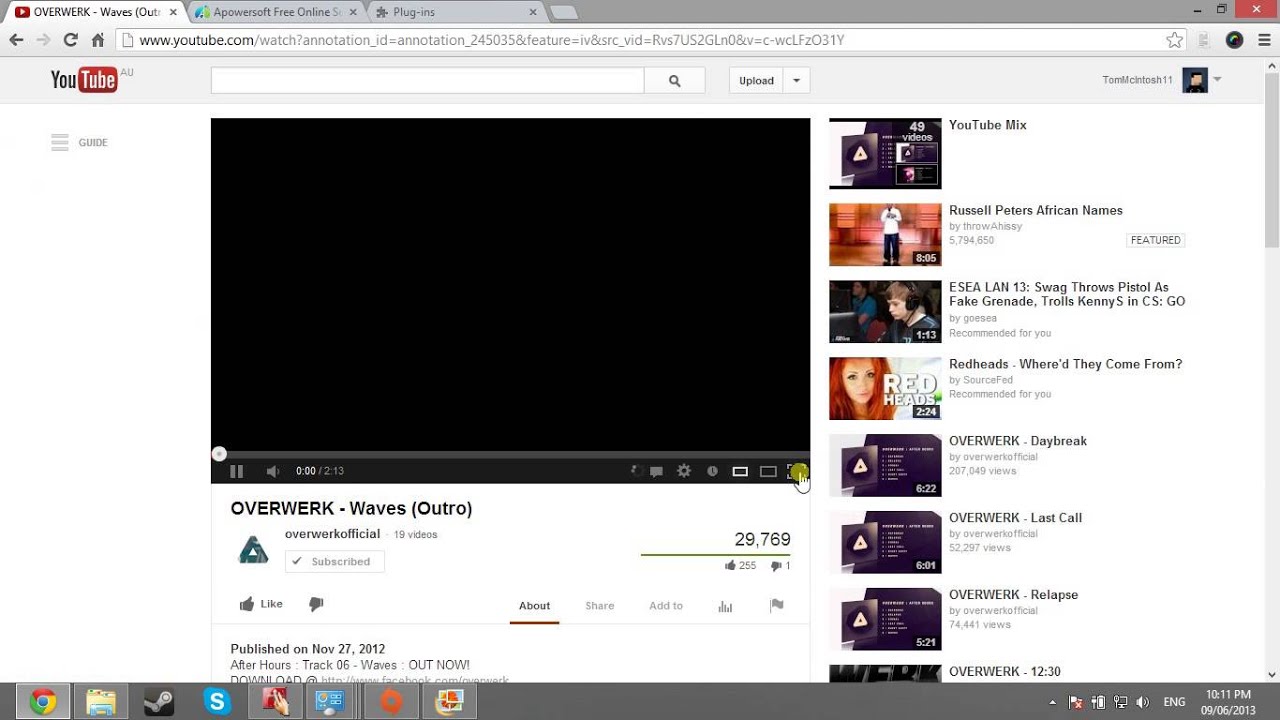Click the browser home icon
This screenshot has height=720, width=1280.
(97, 40)
